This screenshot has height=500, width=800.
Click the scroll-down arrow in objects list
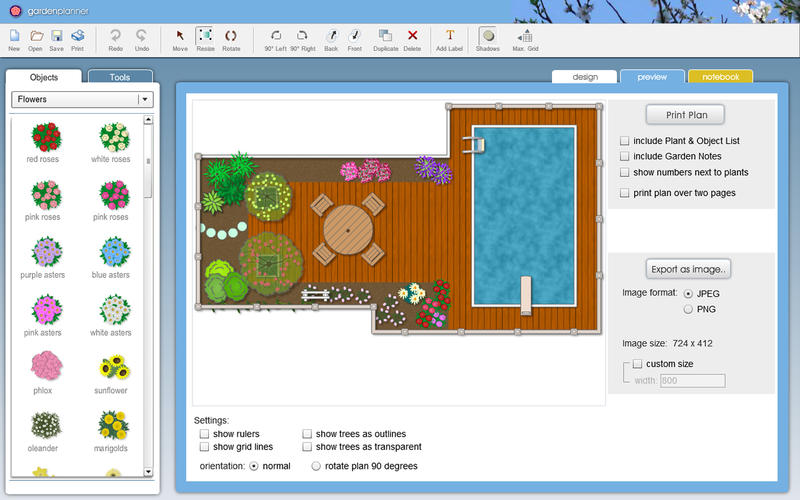coord(148,471)
